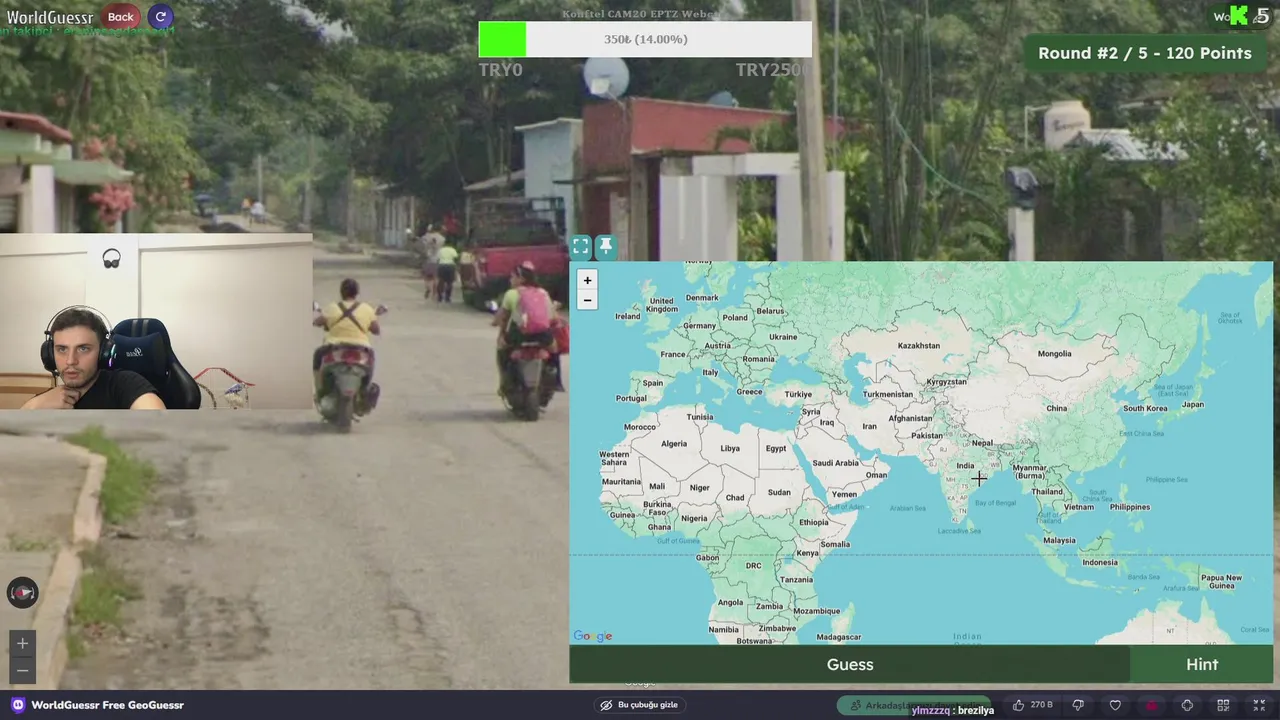Click the purple reload round icon

(160, 16)
